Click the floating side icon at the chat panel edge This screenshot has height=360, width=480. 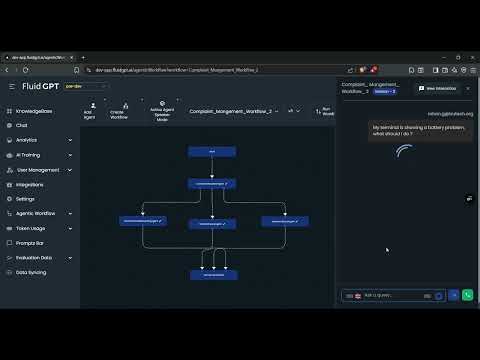tap(469, 199)
